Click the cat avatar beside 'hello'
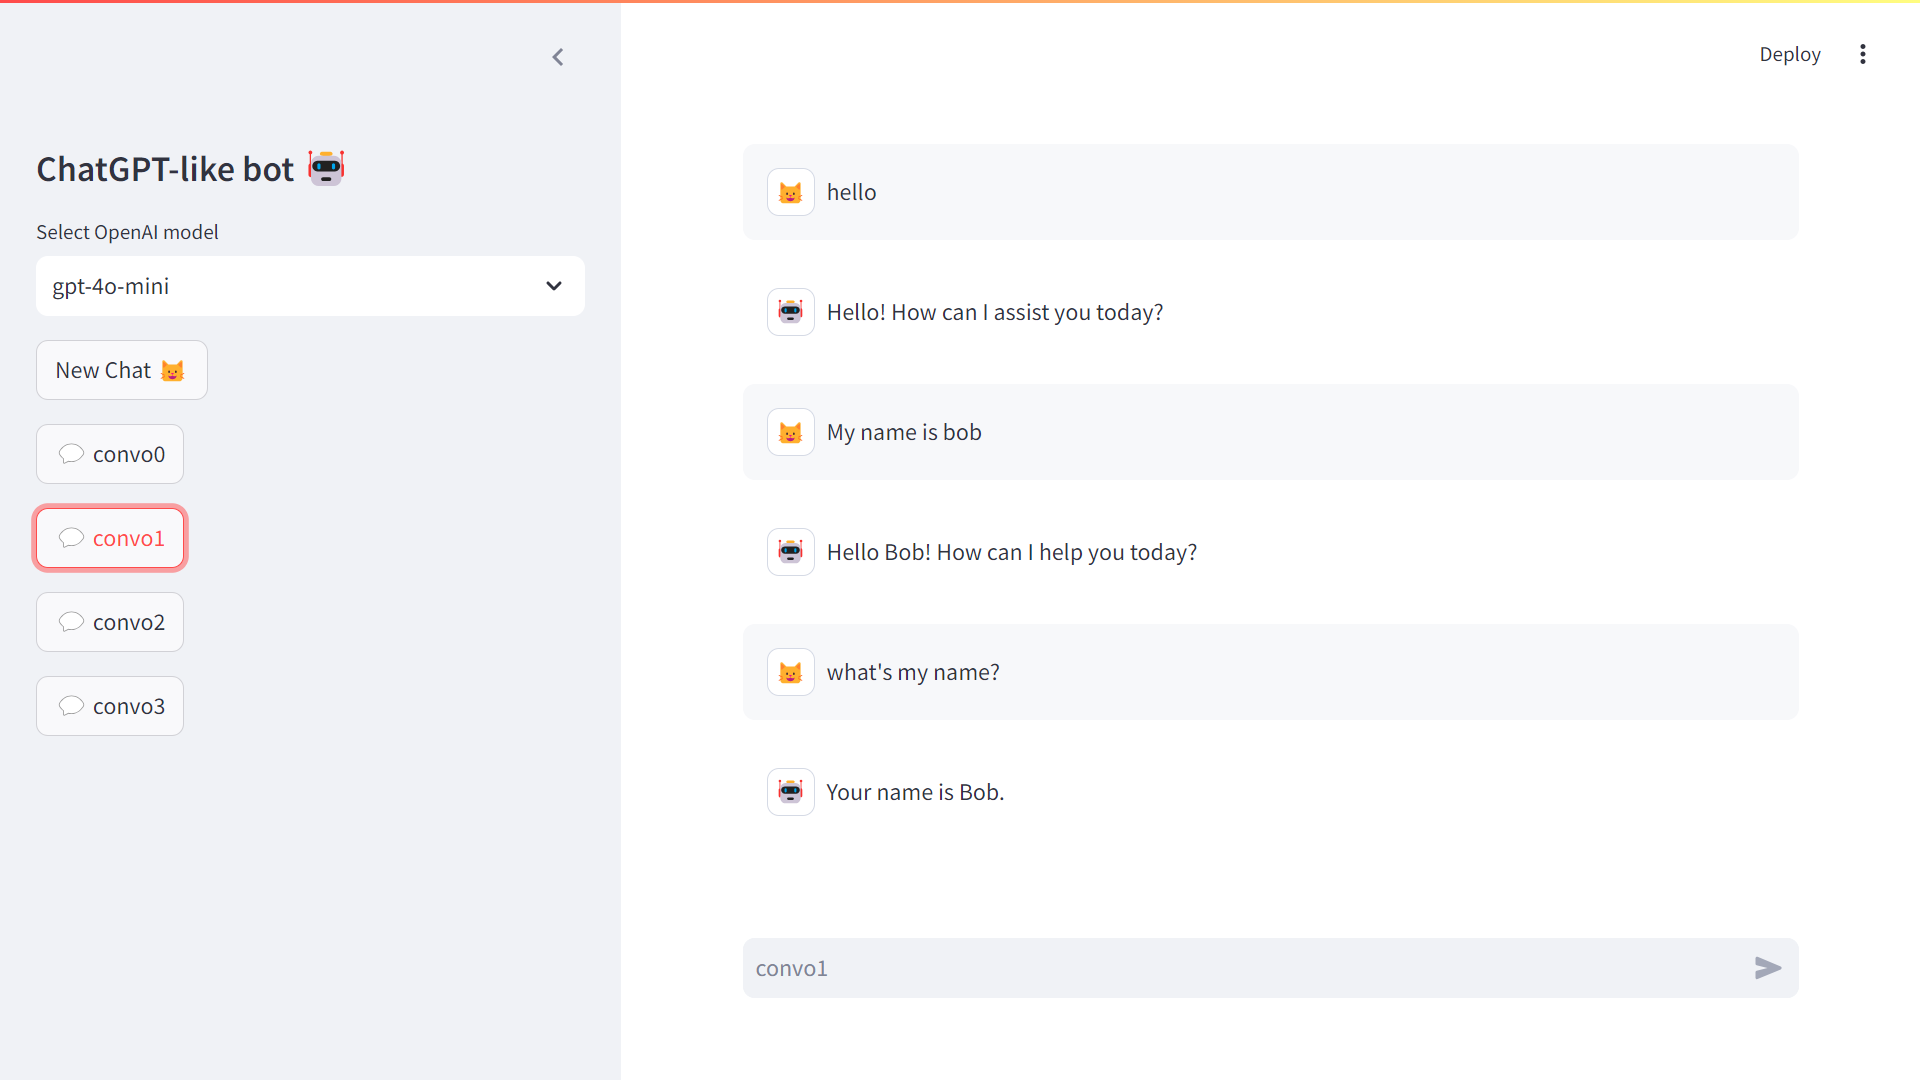1920x1080 pixels. pos(791,192)
